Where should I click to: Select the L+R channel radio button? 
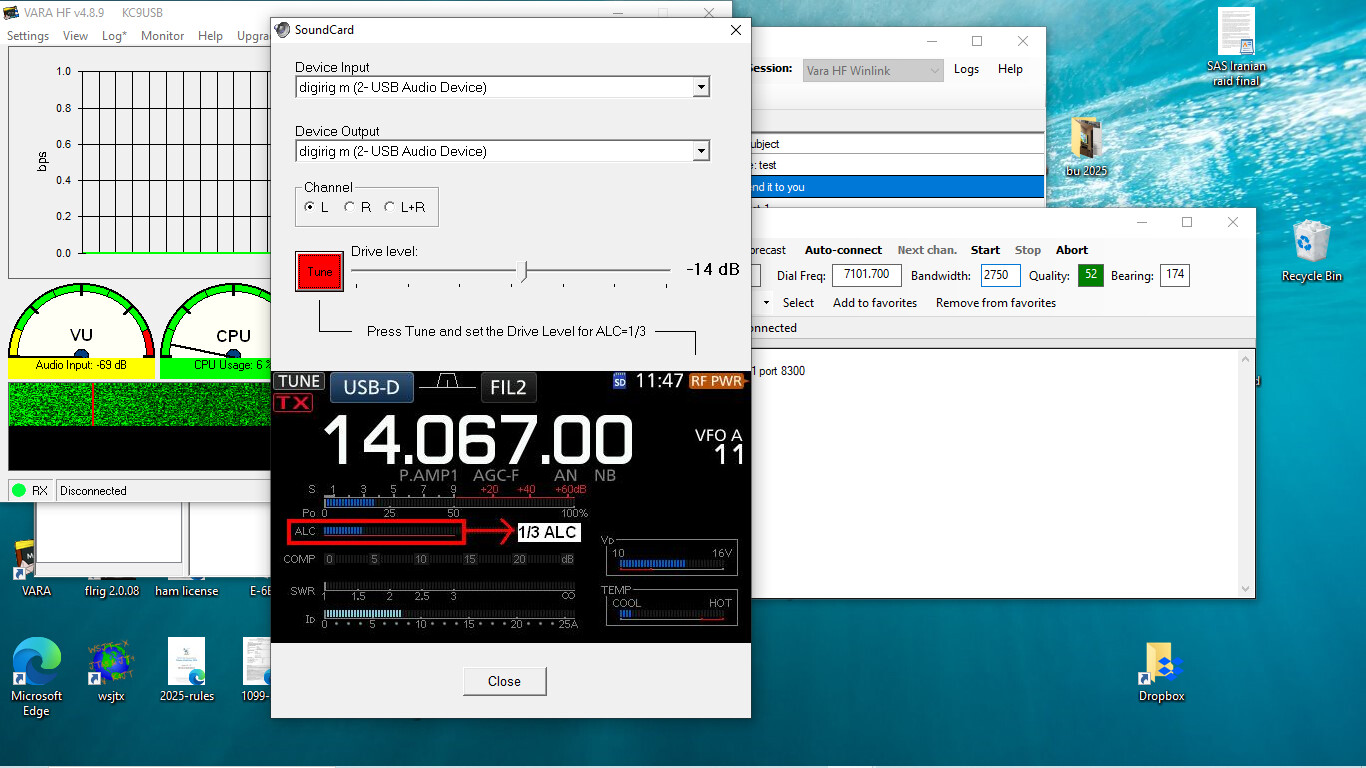390,207
